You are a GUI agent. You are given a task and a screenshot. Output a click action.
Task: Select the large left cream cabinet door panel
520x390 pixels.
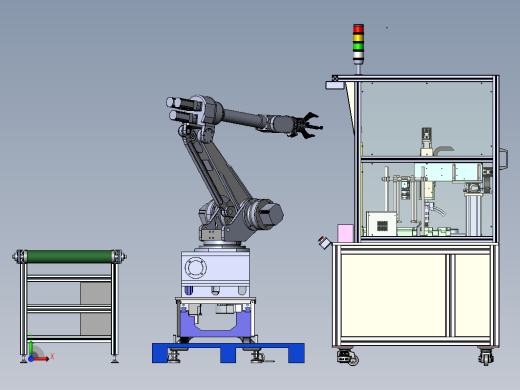(x=394, y=295)
